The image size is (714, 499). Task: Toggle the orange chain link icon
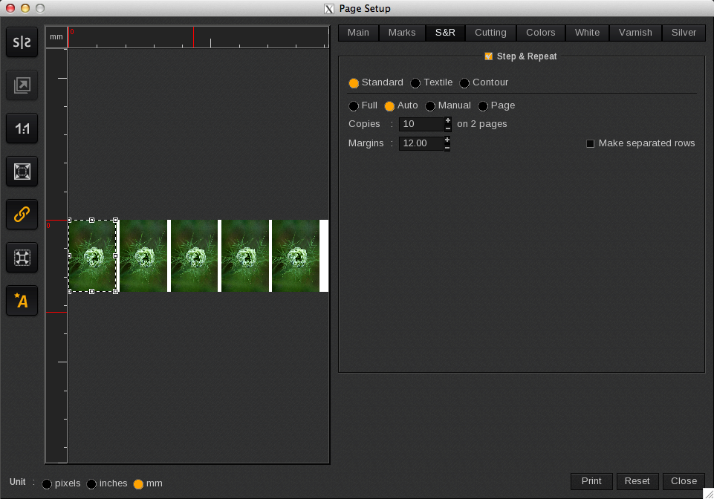[x=22, y=214]
